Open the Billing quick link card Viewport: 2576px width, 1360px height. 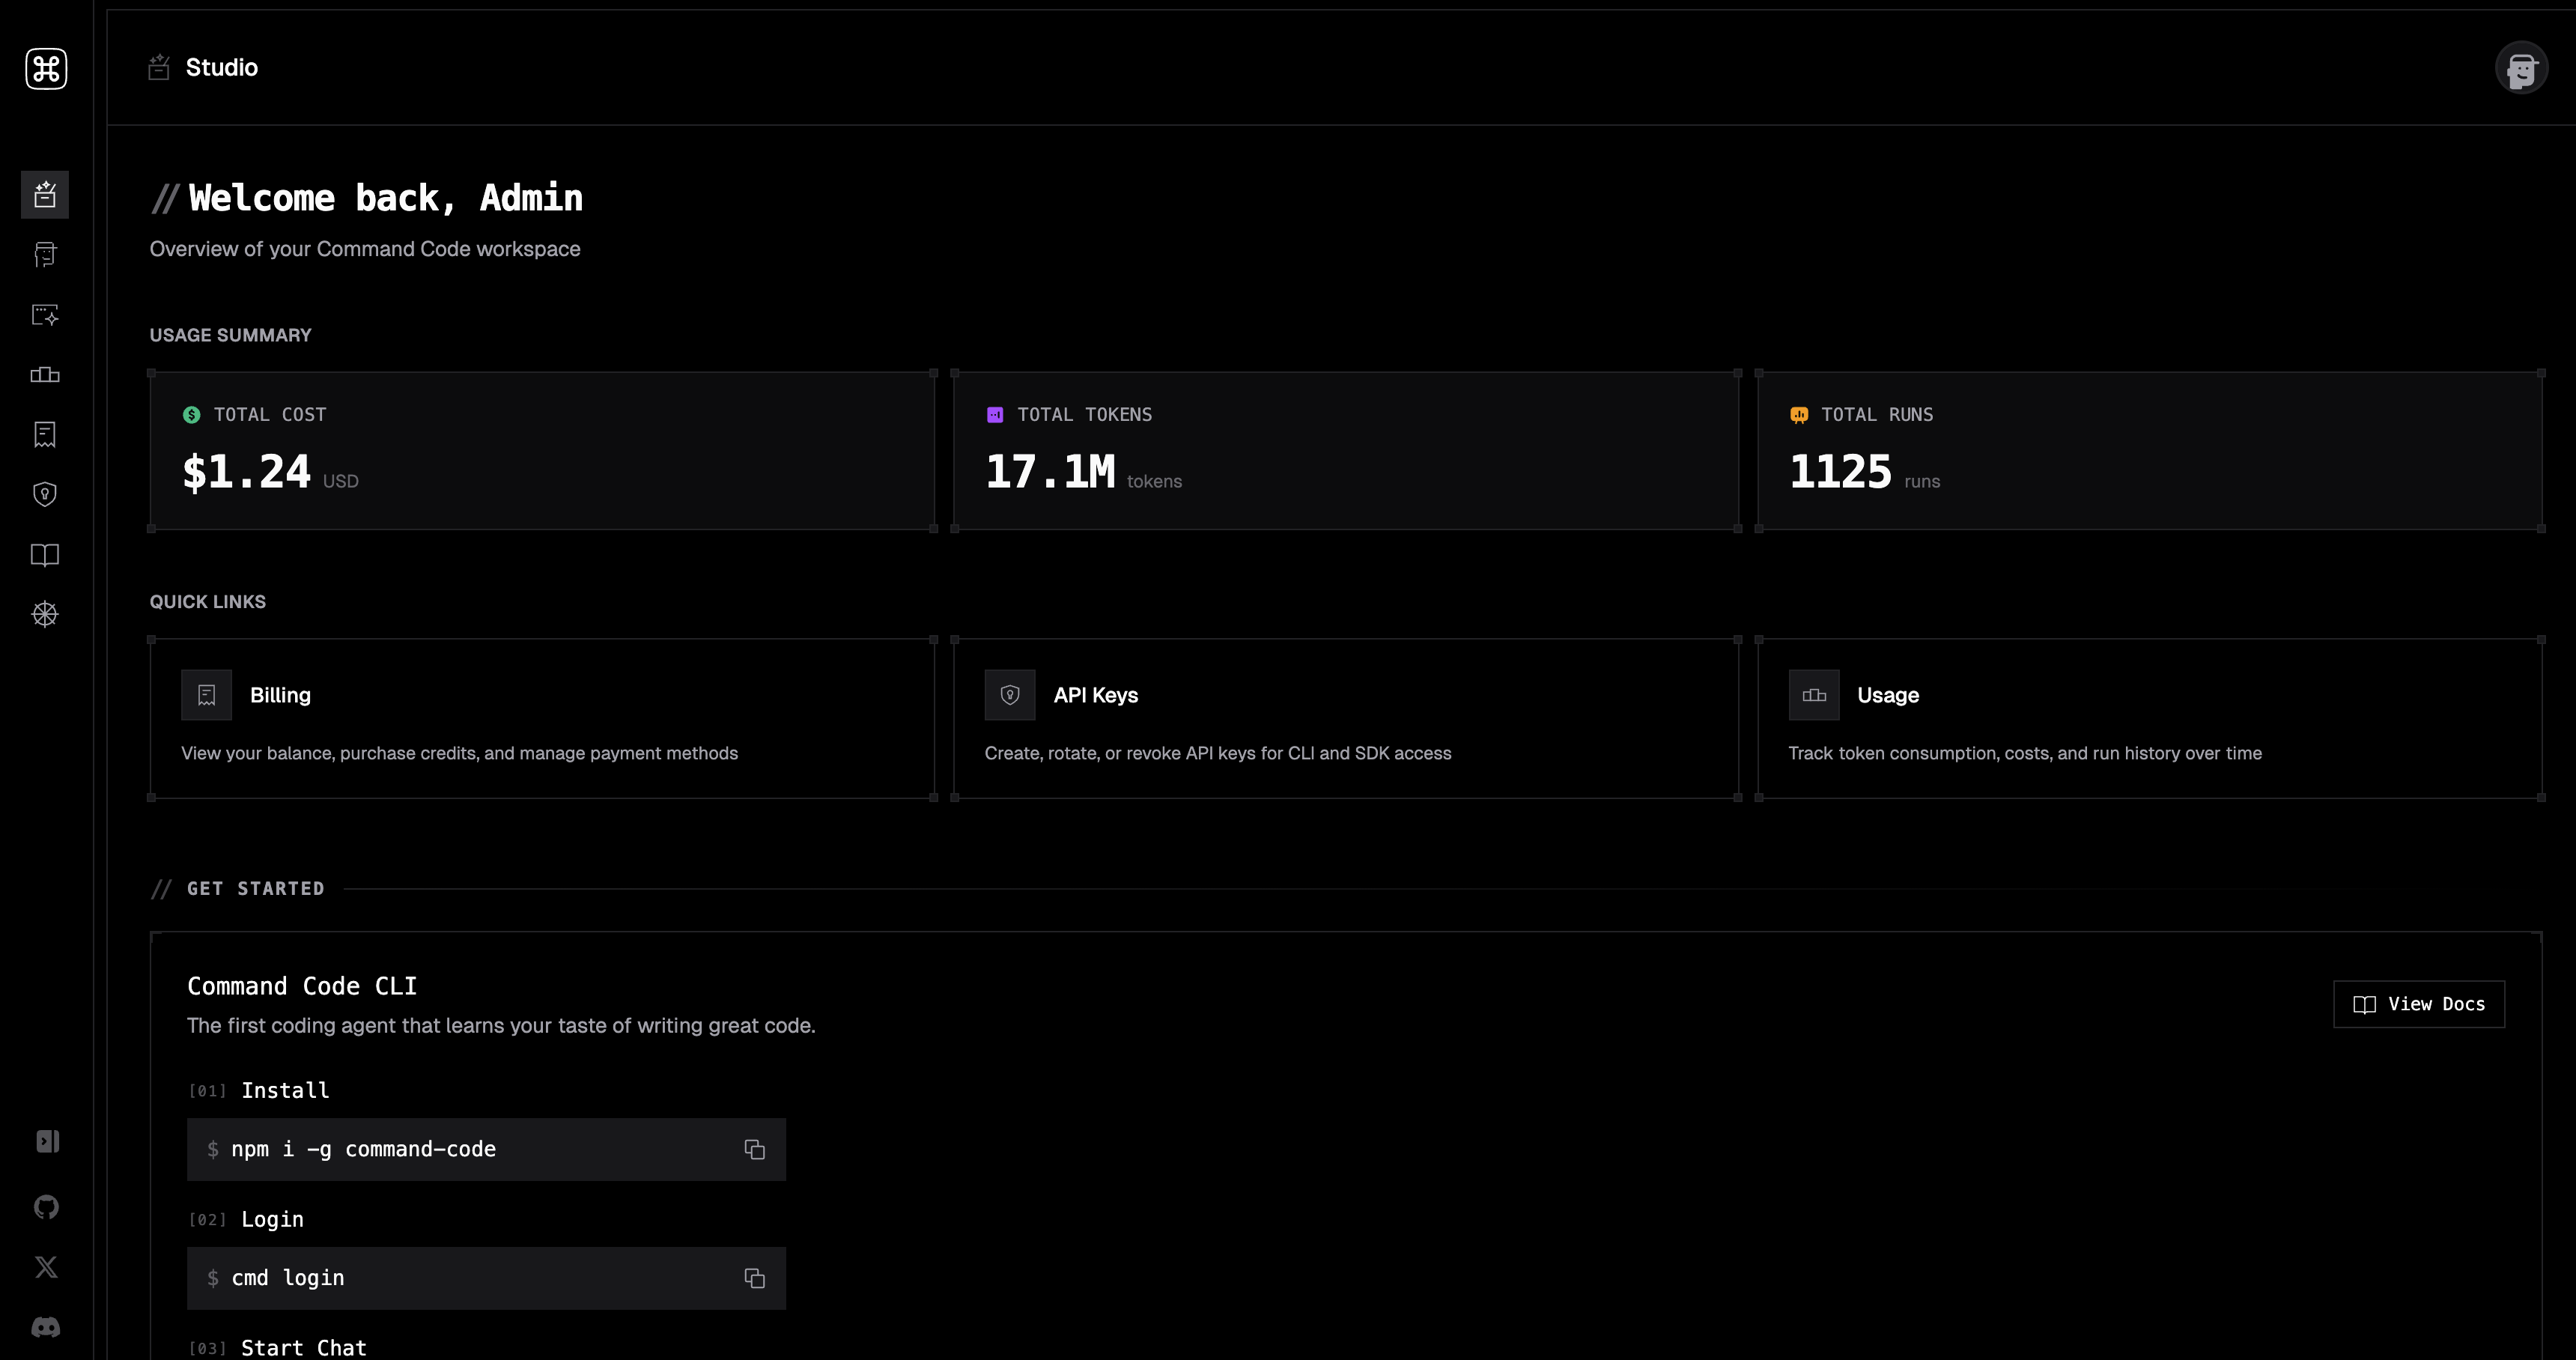click(542, 718)
